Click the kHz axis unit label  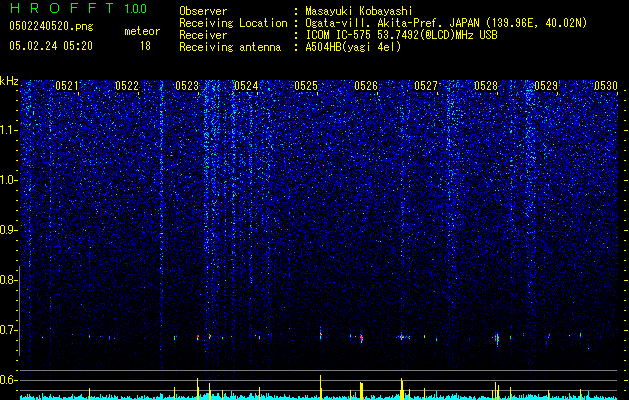pyautogui.click(x=9, y=81)
